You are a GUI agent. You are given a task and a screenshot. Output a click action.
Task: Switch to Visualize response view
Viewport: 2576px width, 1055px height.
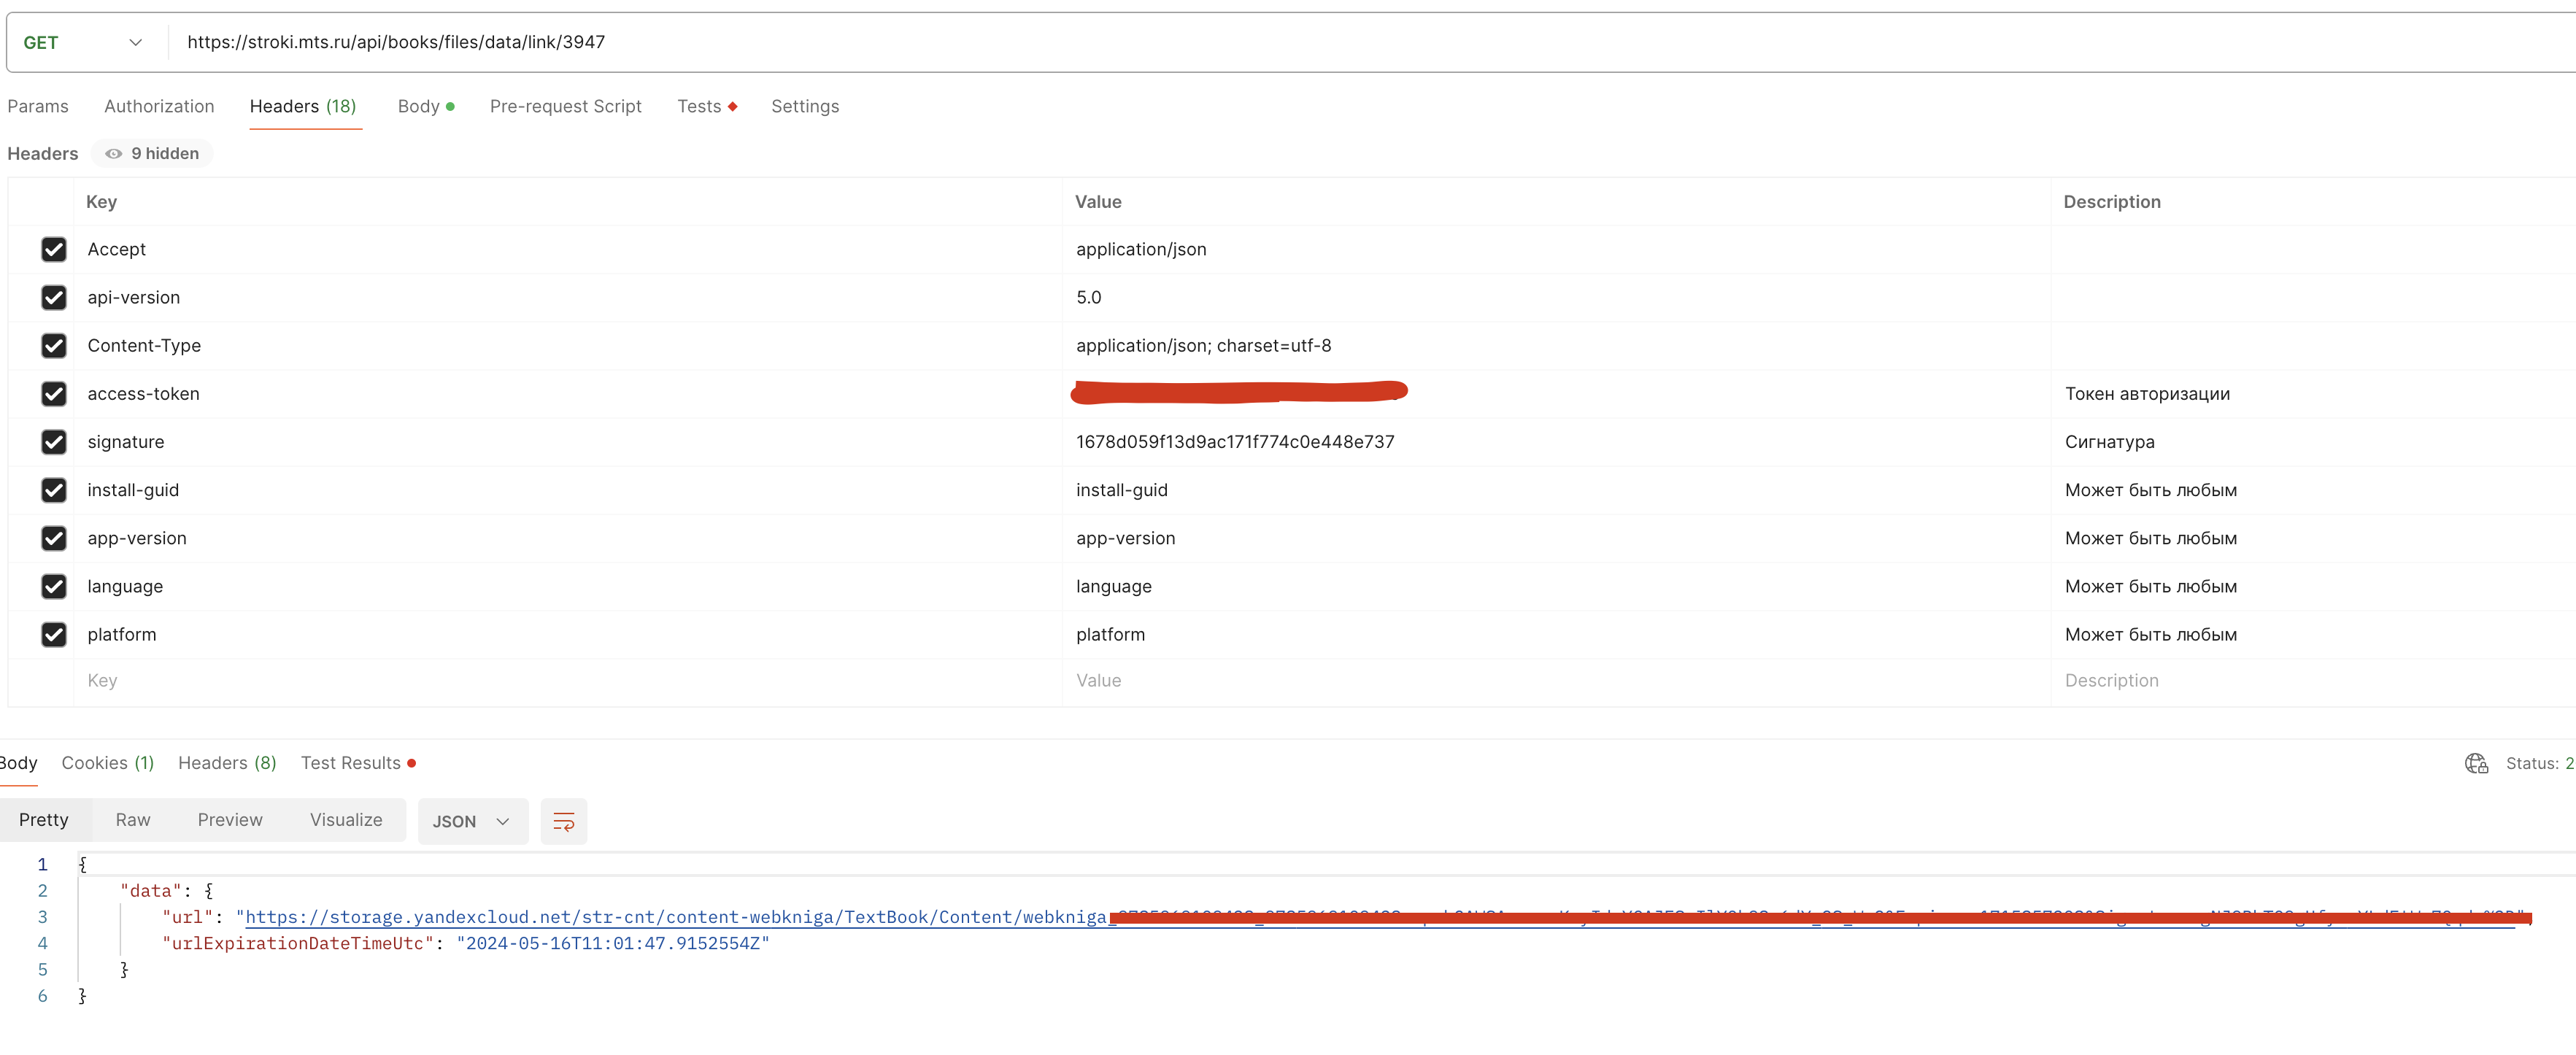(x=345, y=820)
